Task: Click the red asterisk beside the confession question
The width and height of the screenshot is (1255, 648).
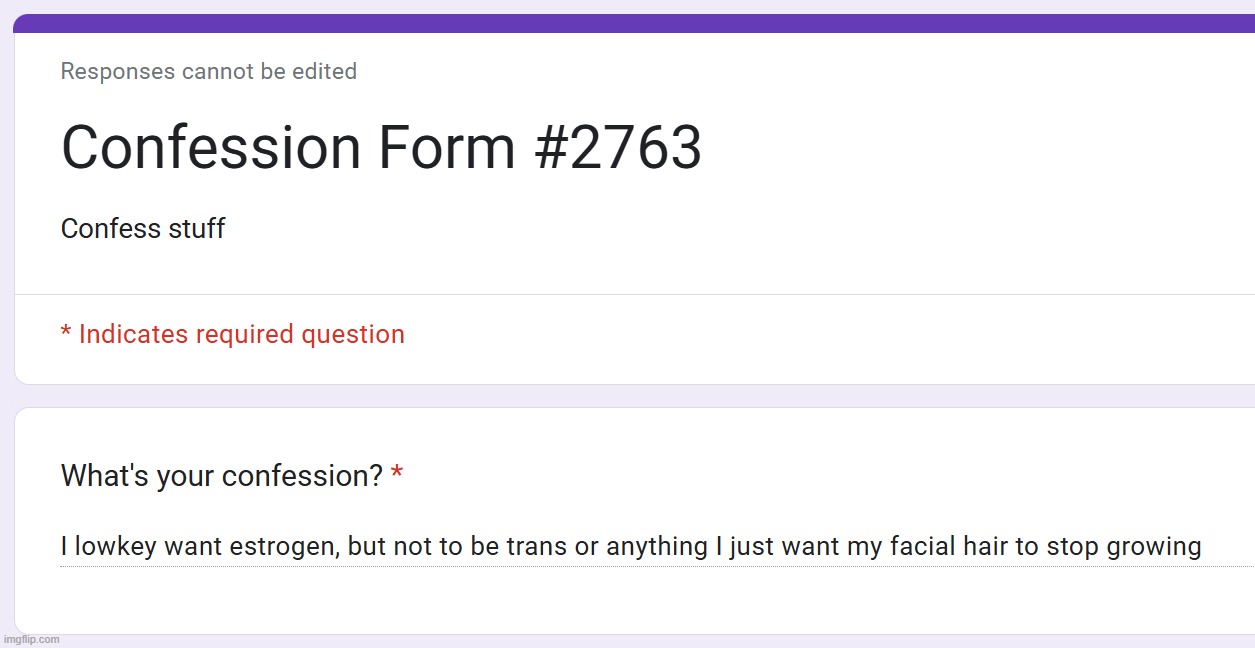Action: pyautogui.click(x=397, y=474)
